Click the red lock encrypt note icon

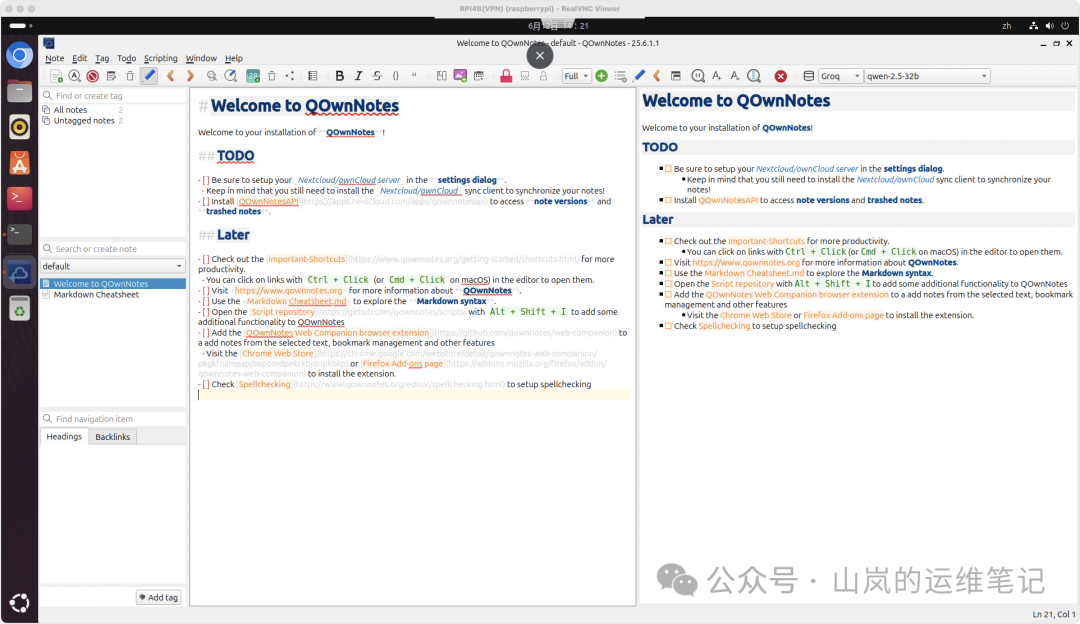click(x=506, y=76)
